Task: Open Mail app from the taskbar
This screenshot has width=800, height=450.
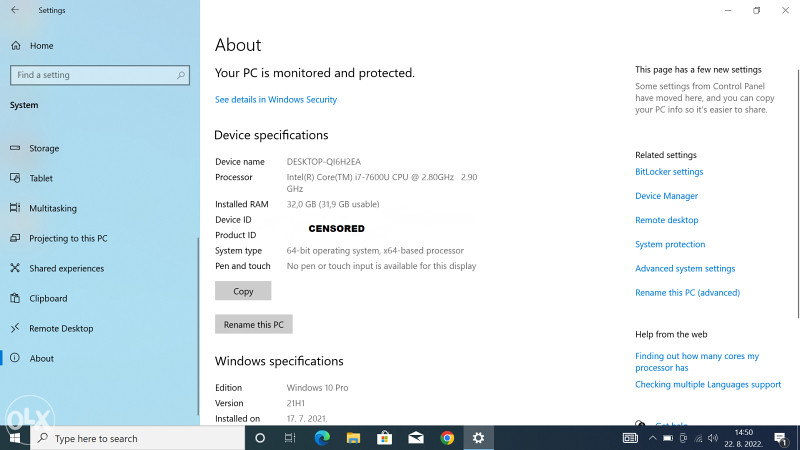Action: [416, 438]
